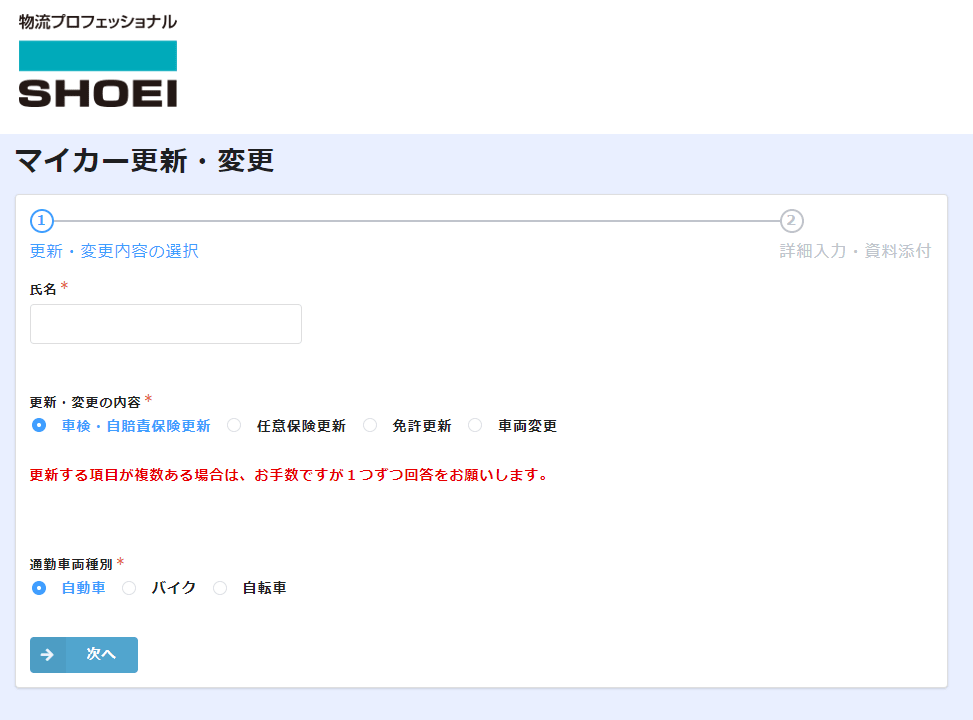Click the arrow icon on 次へ button

(x=47, y=655)
